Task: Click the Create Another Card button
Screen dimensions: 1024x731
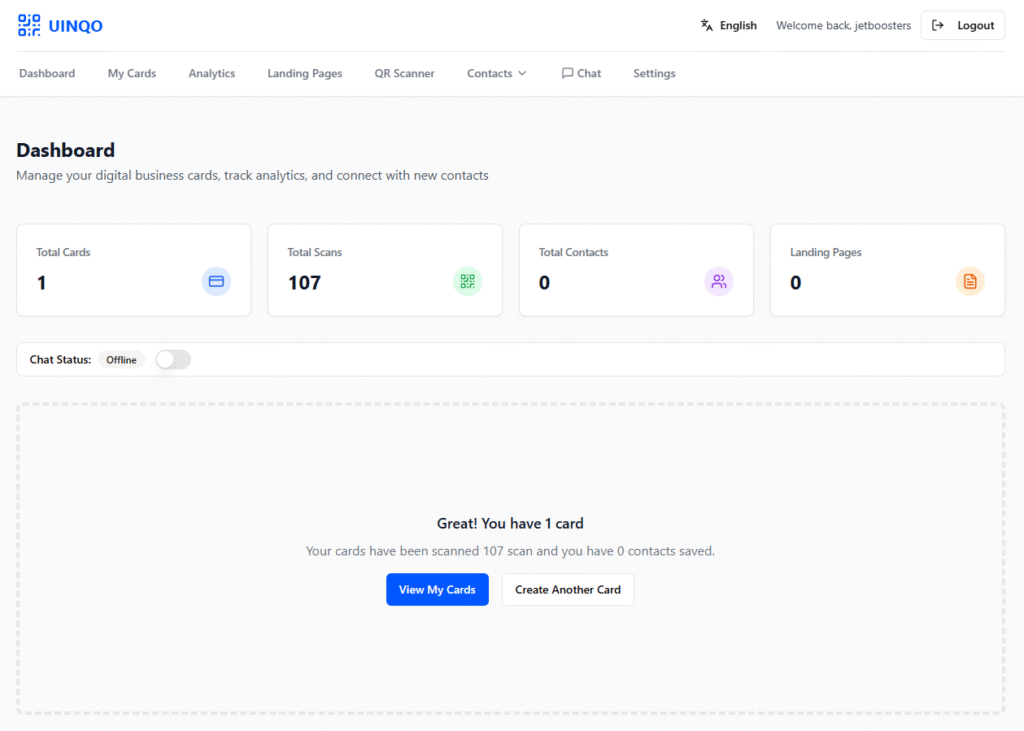Action: pos(567,590)
